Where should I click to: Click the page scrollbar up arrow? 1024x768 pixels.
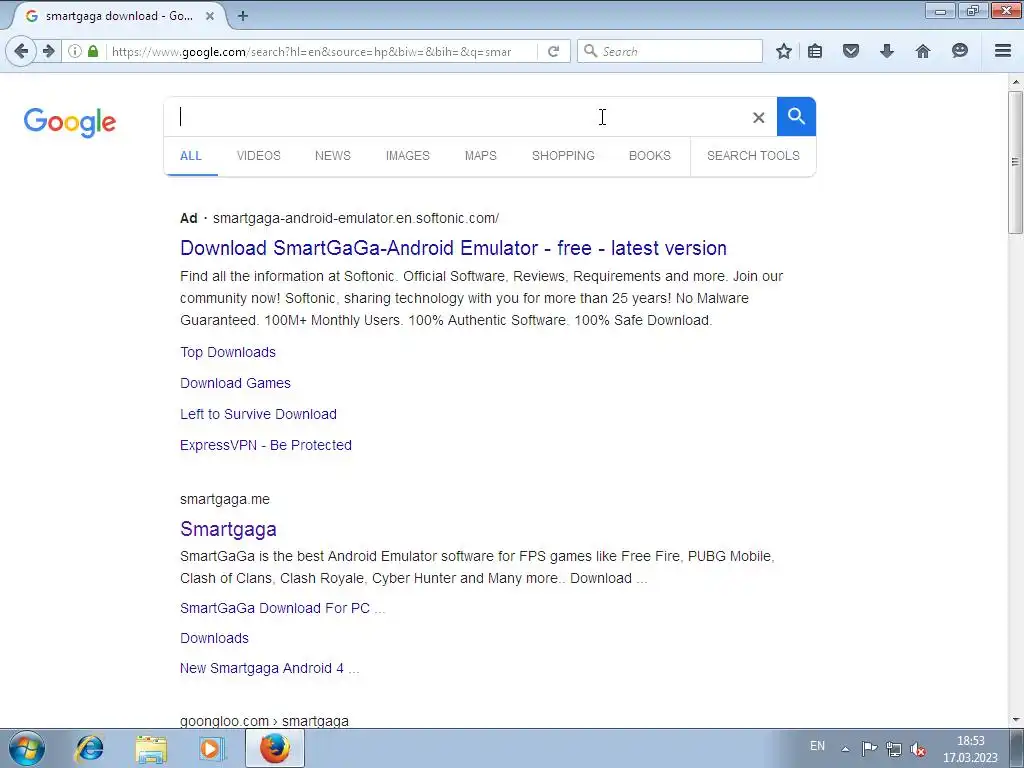point(1016,82)
